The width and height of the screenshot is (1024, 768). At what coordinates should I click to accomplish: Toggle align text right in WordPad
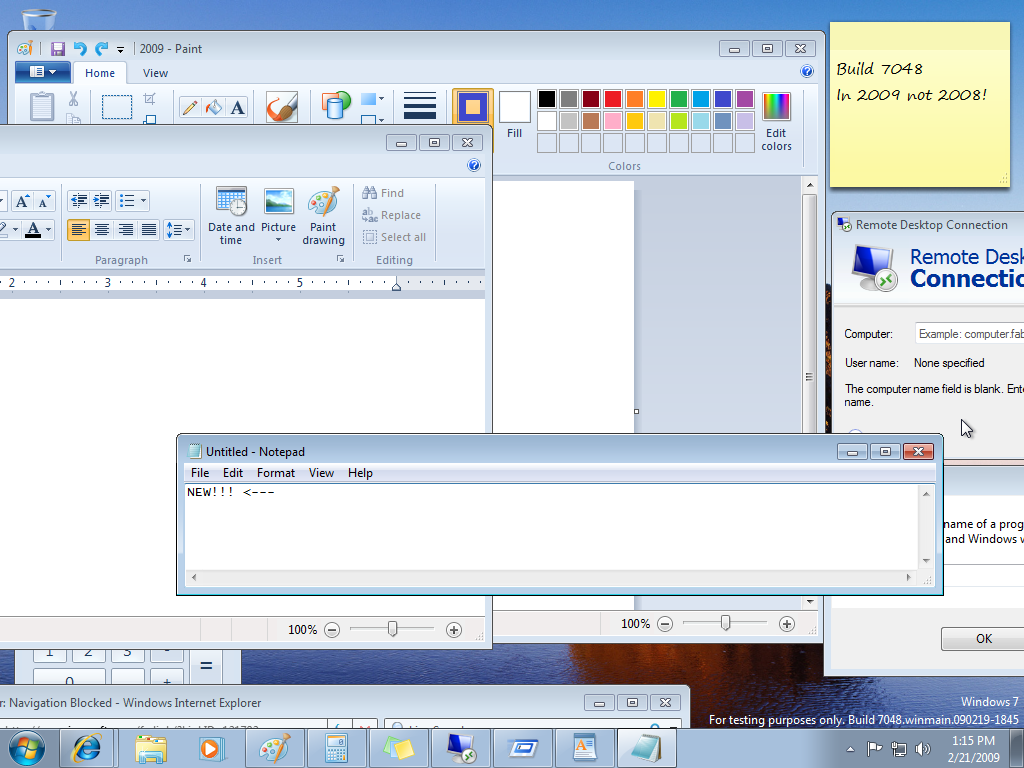125,230
